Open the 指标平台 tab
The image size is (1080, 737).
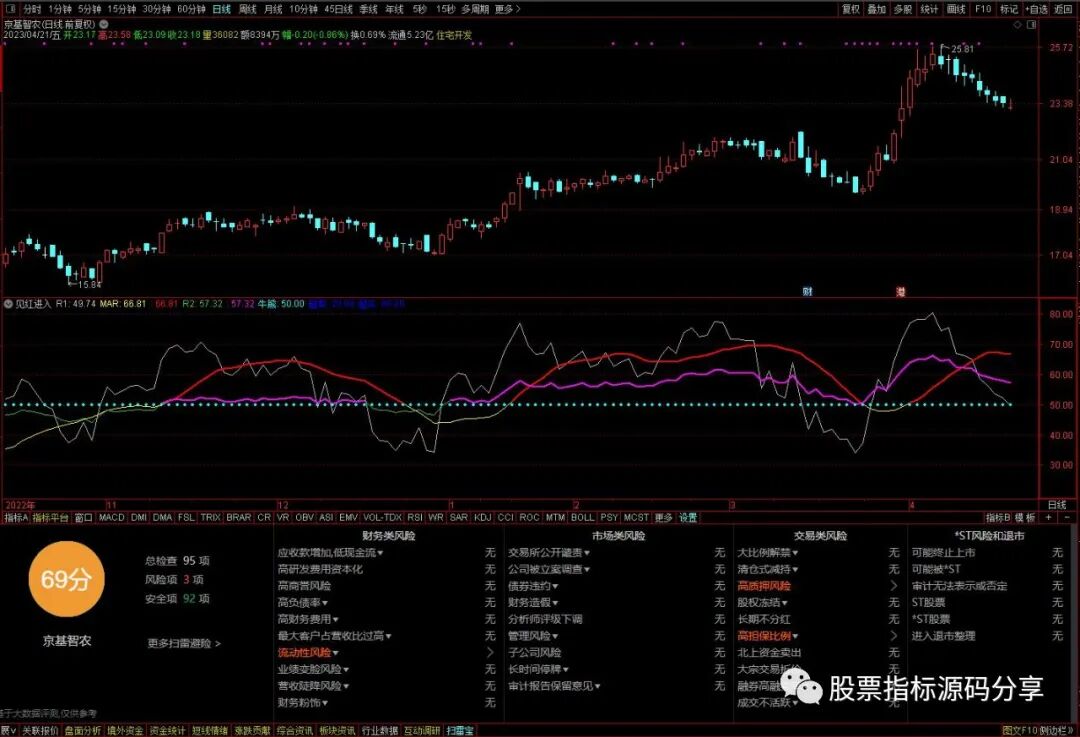pos(50,517)
